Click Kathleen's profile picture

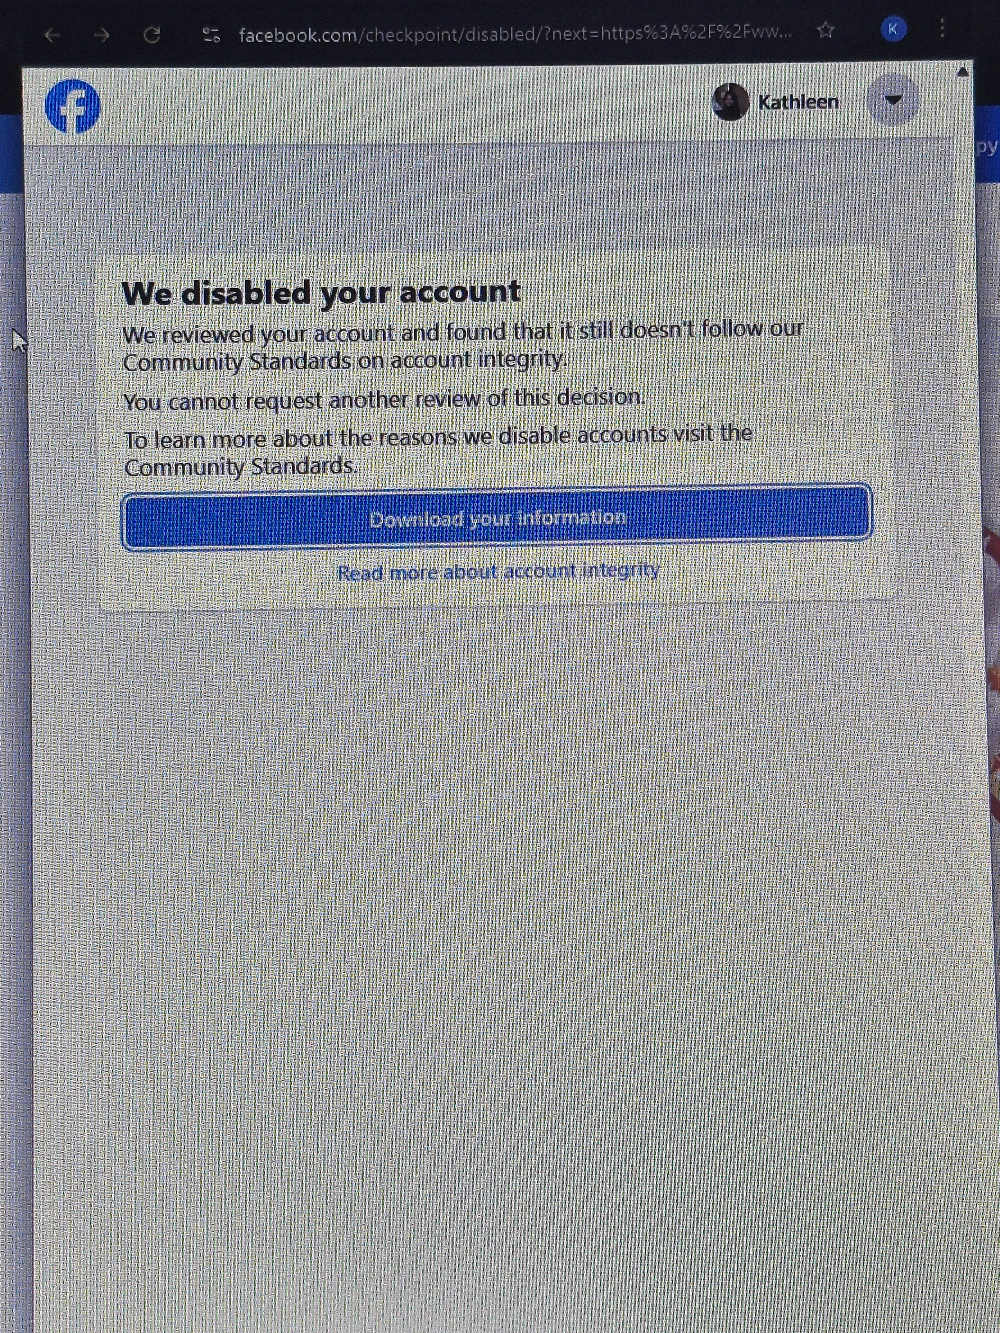pos(731,102)
